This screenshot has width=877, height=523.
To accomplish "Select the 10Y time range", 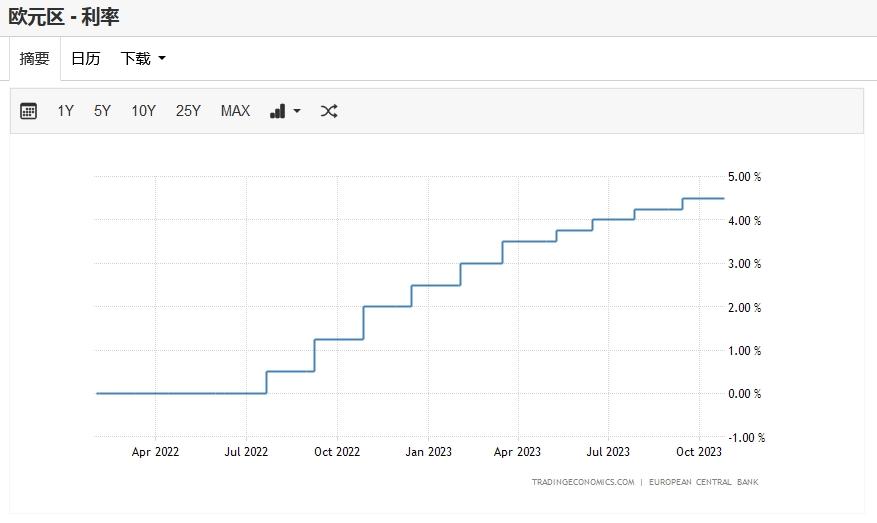I will 143,111.
